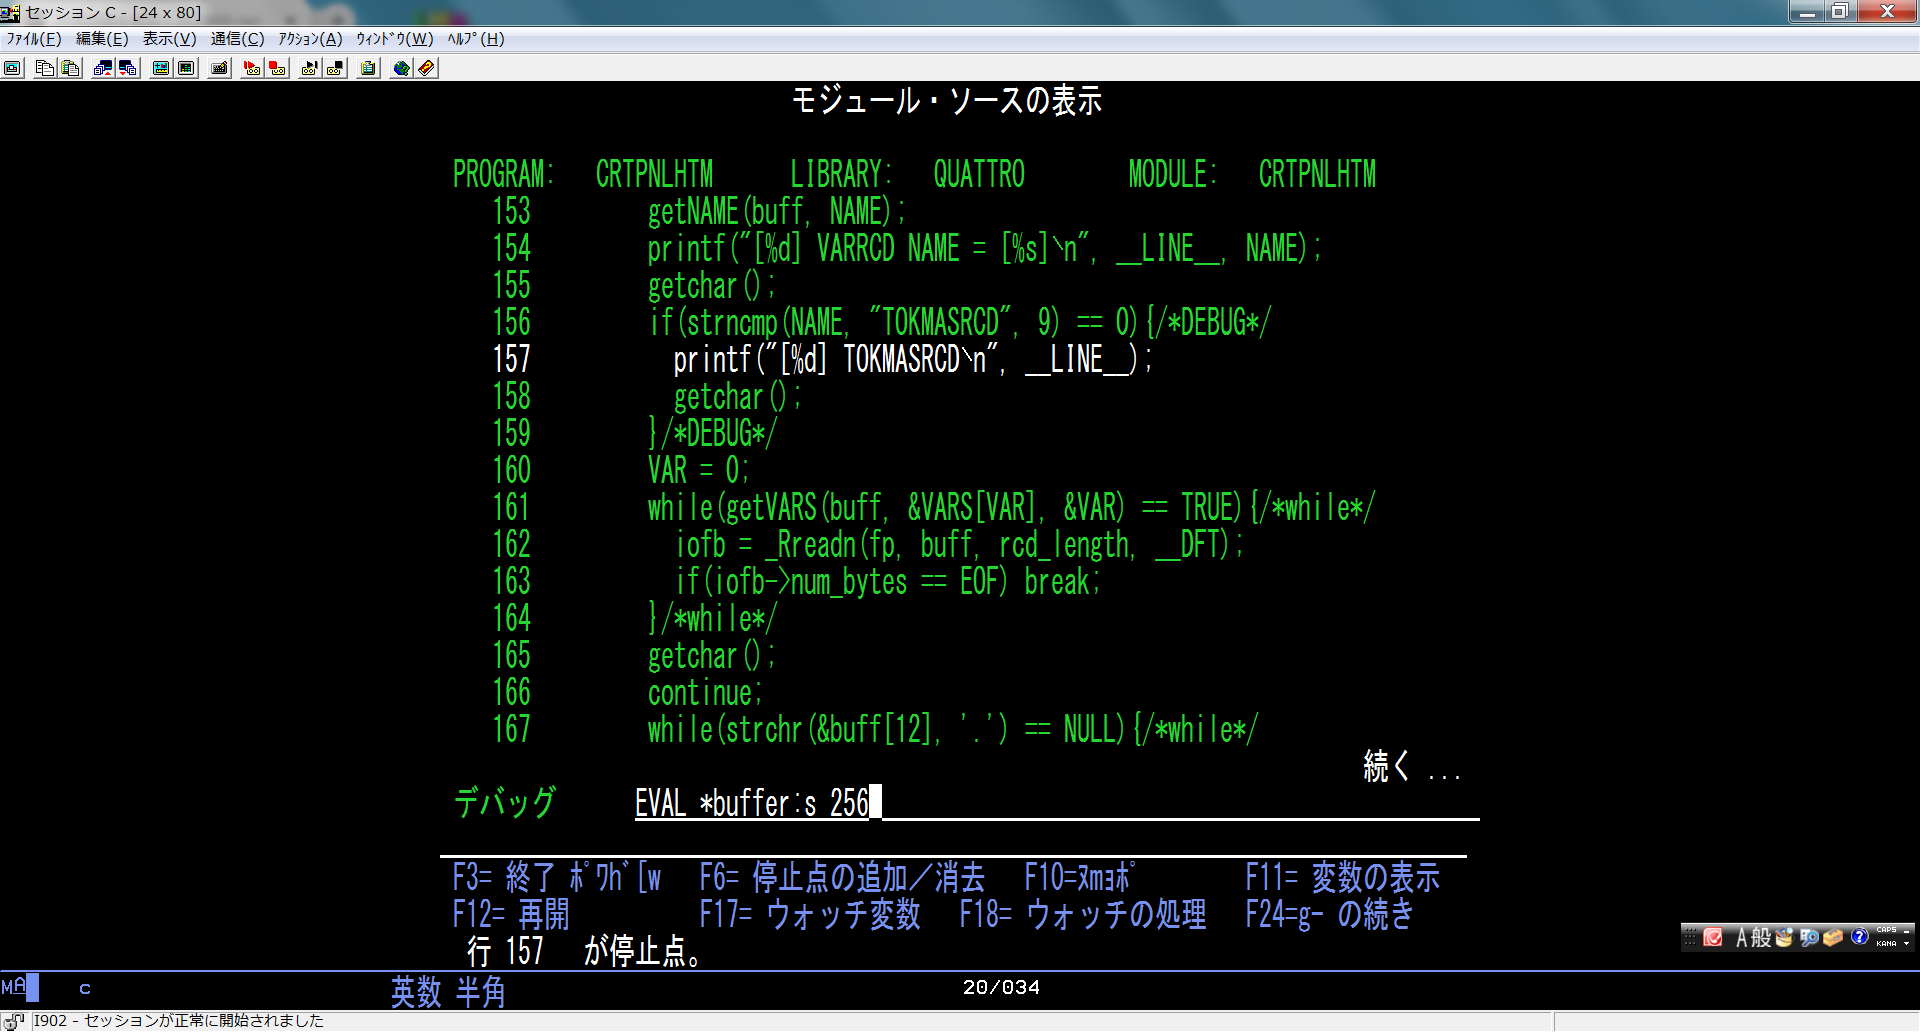Toggle CAPS lock on the IME bar
The image size is (1920, 1032).
[1886, 930]
